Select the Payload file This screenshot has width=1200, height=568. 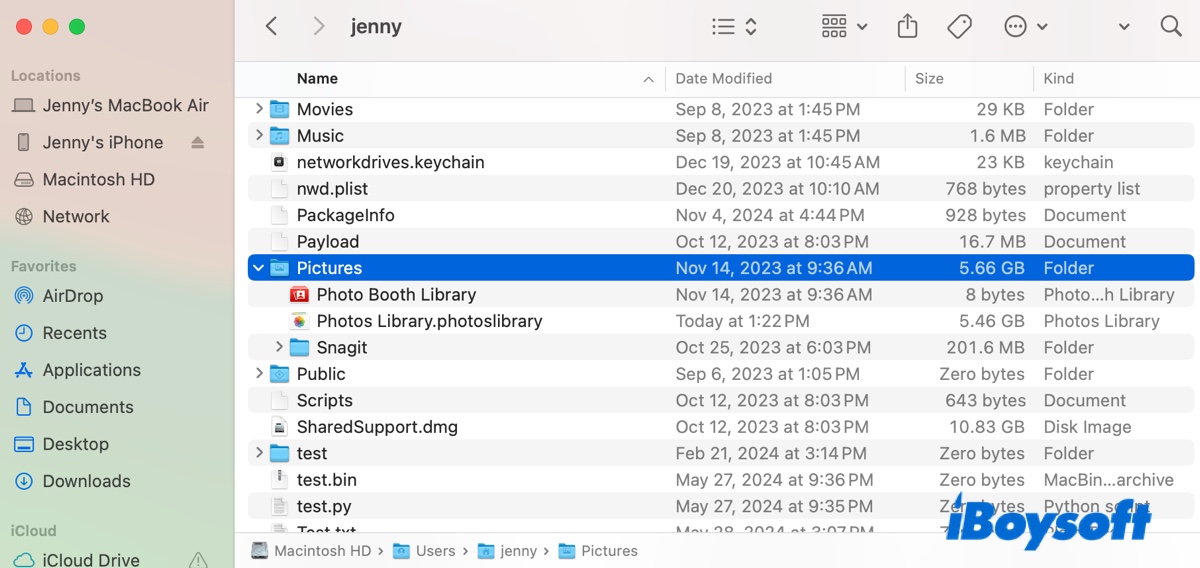[x=327, y=241]
